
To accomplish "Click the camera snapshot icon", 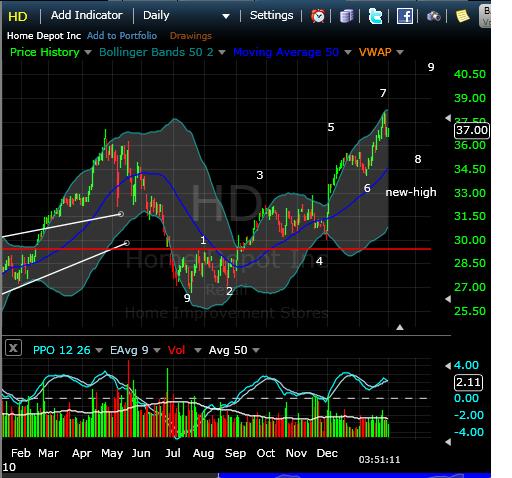I will click(433, 16).
